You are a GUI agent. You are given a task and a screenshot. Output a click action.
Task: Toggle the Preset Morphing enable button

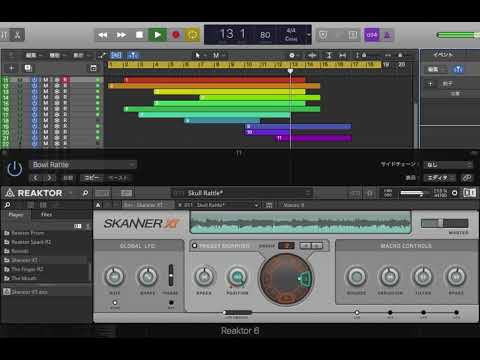194,246
